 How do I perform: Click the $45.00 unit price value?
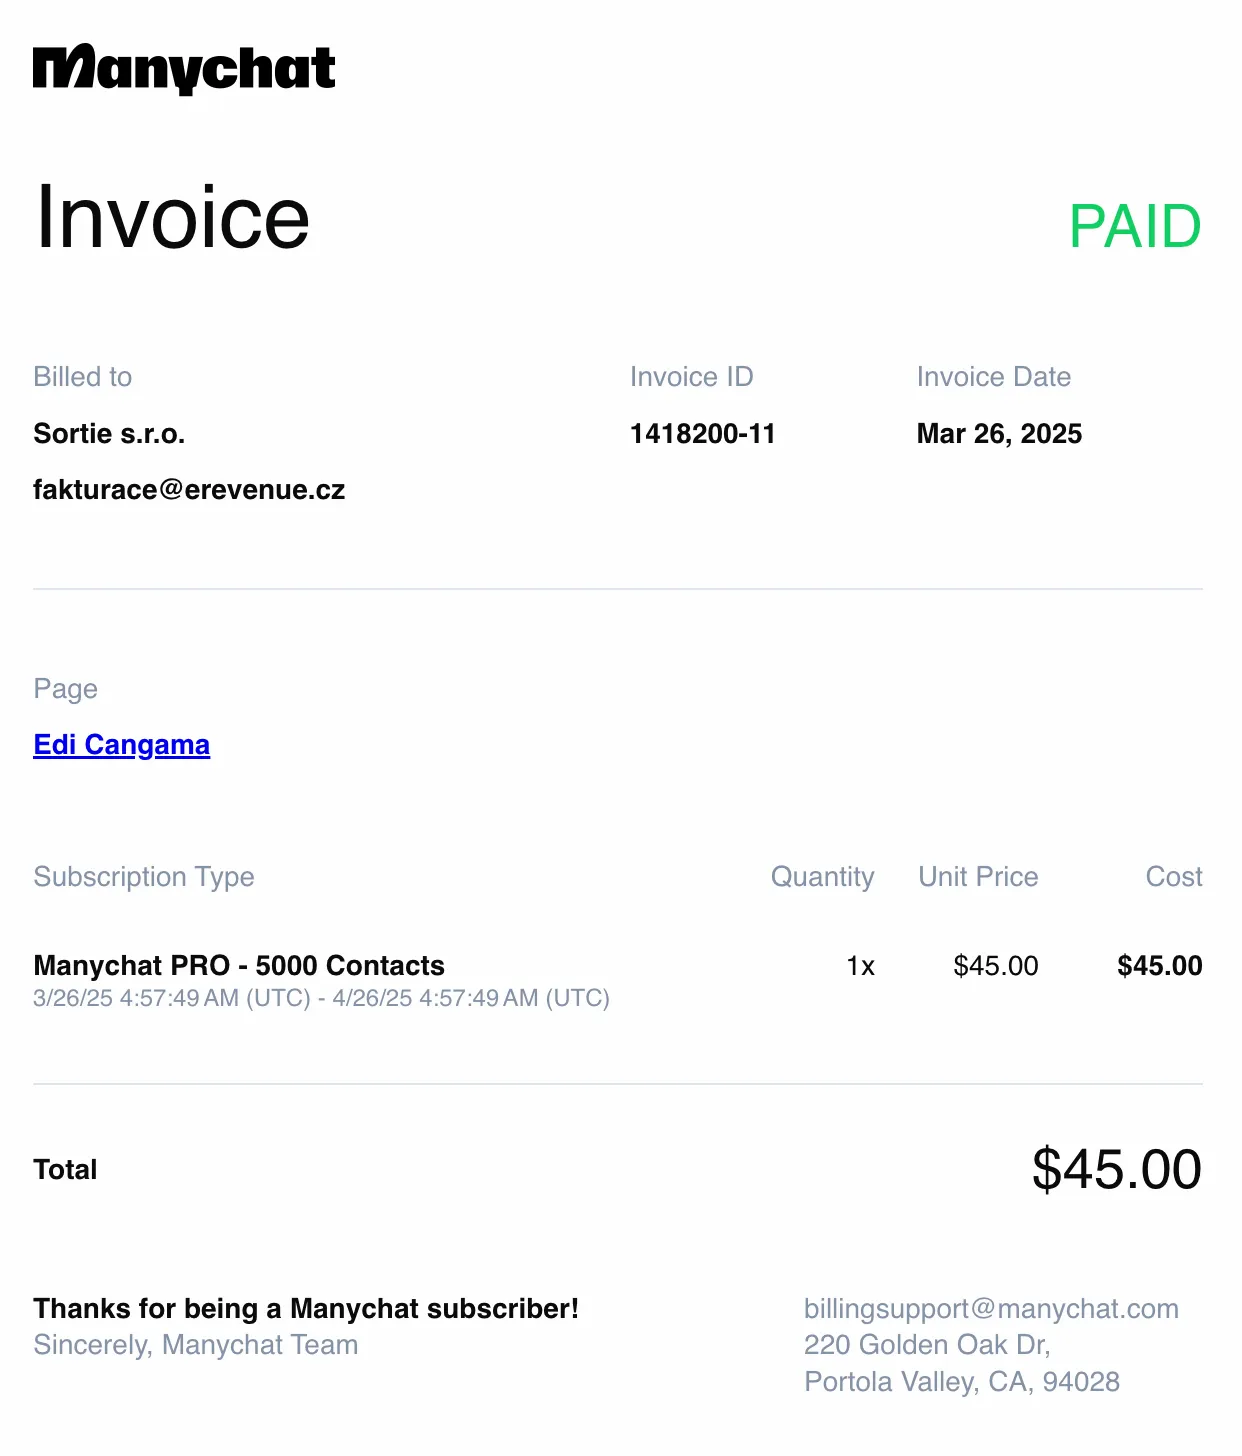tap(996, 966)
